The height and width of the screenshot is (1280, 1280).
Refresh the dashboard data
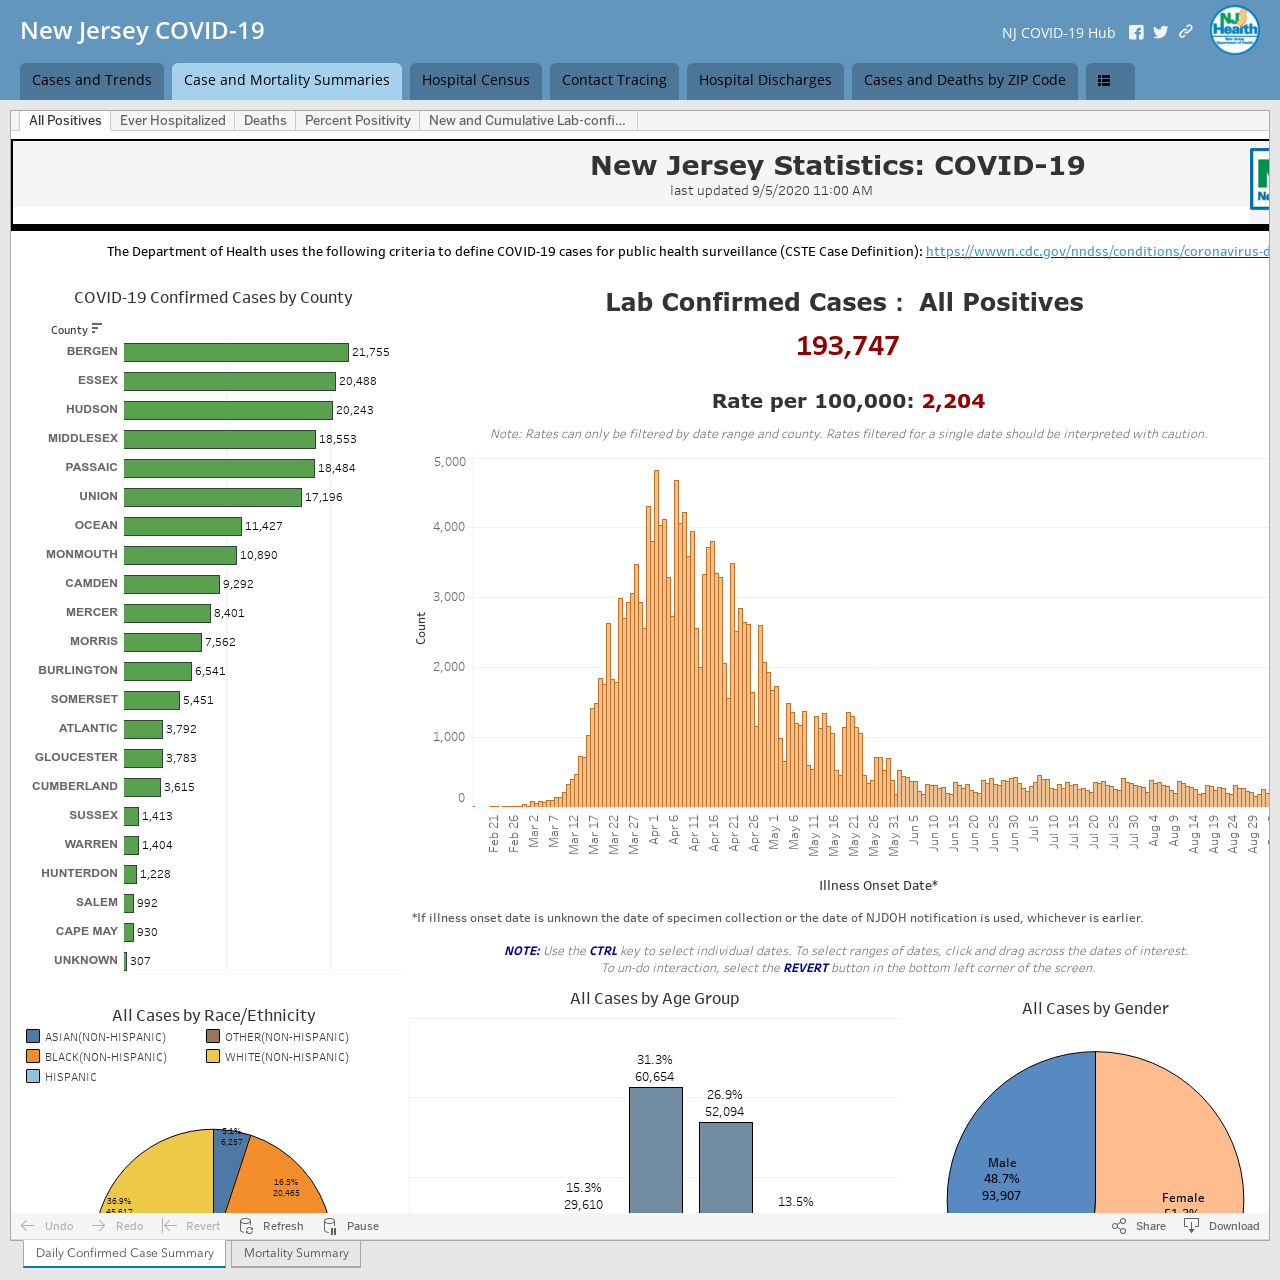[x=272, y=1226]
